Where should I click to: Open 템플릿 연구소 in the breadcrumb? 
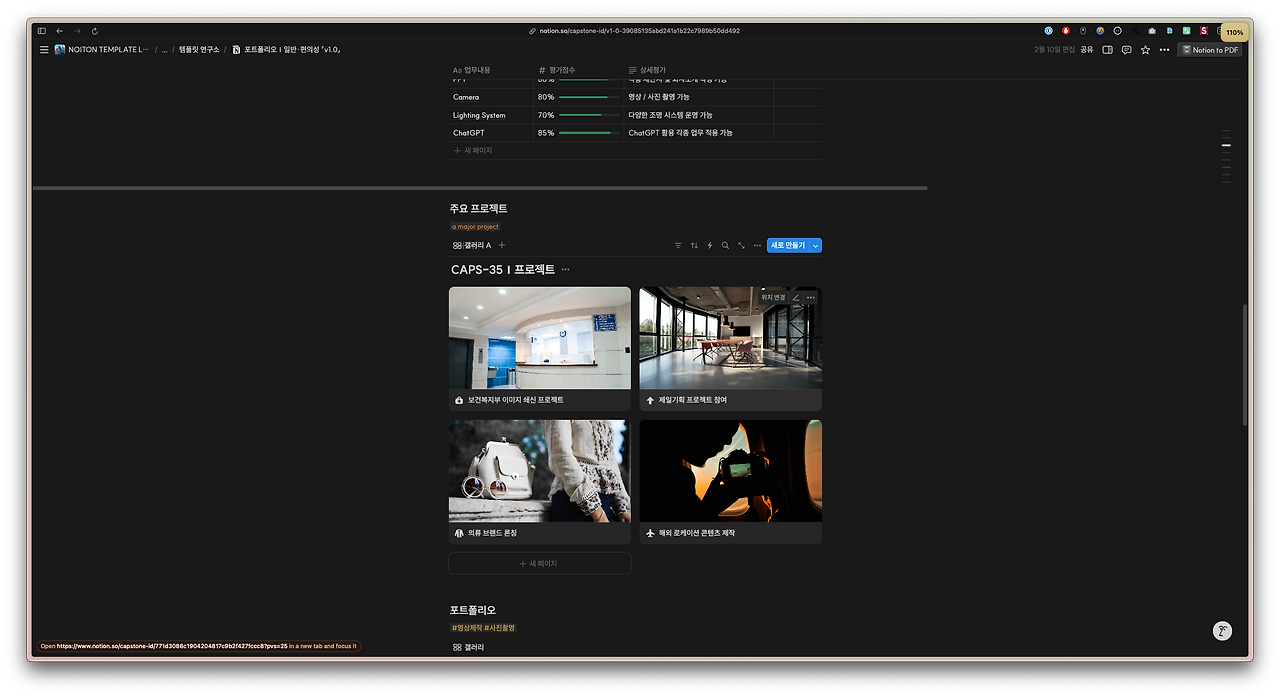tap(199, 48)
